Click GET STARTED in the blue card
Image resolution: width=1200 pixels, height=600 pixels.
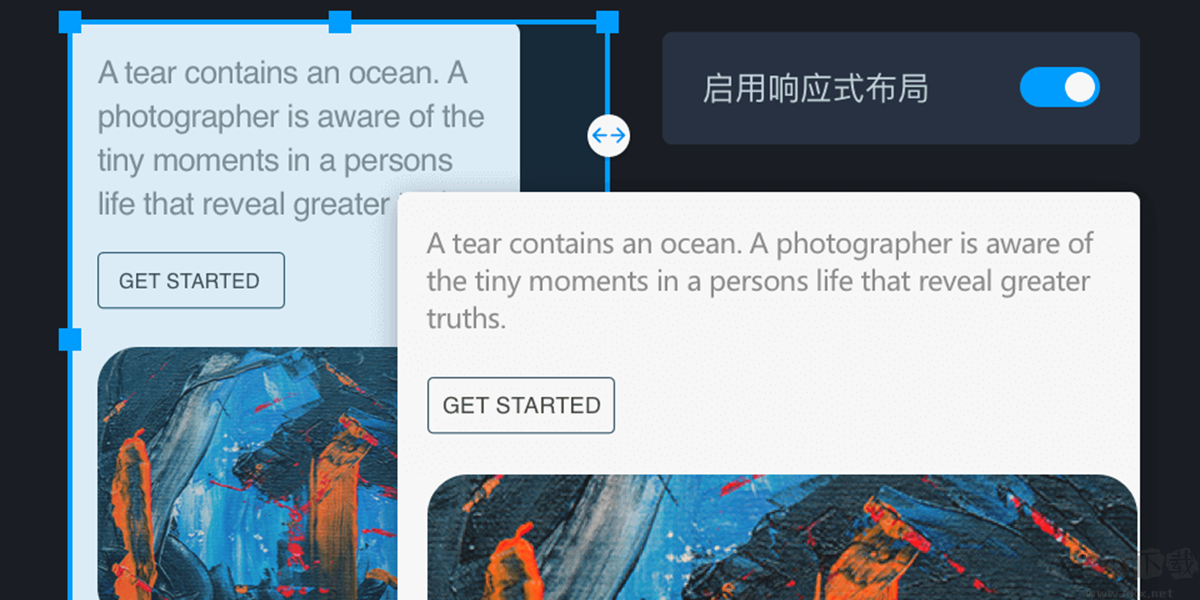(x=190, y=281)
